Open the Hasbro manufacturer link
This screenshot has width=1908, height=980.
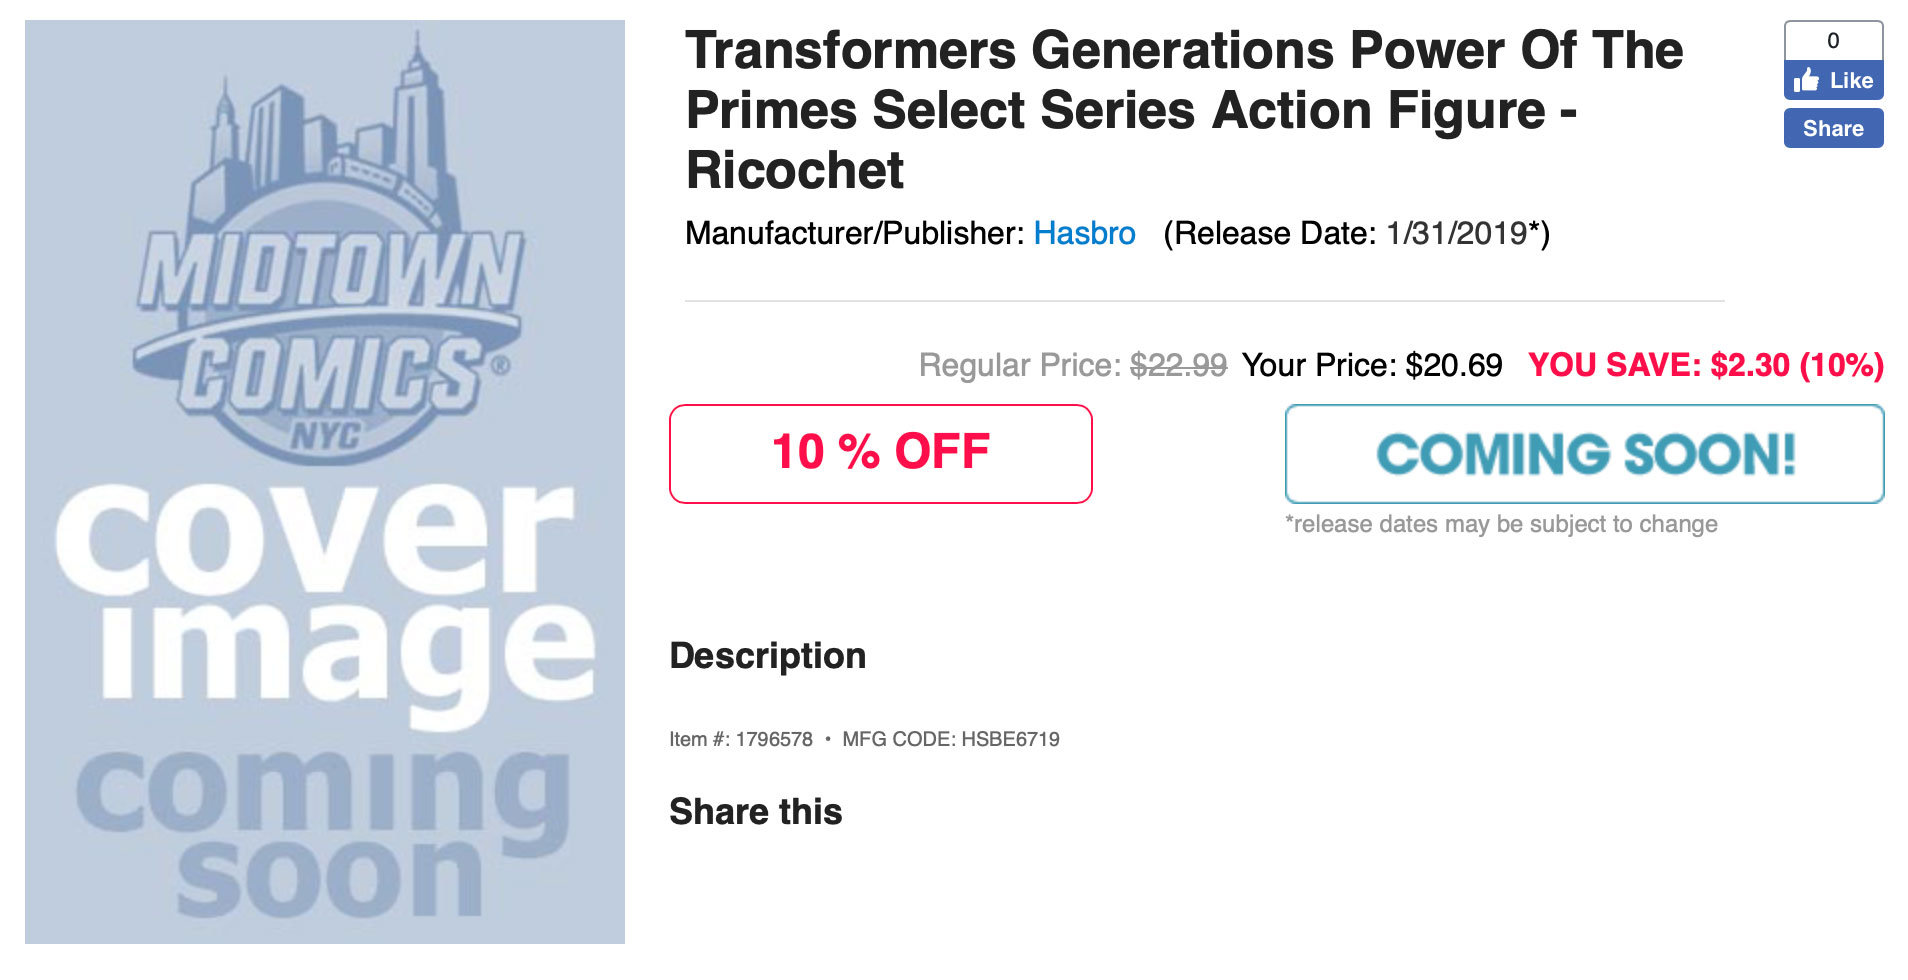[x=1084, y=233]
